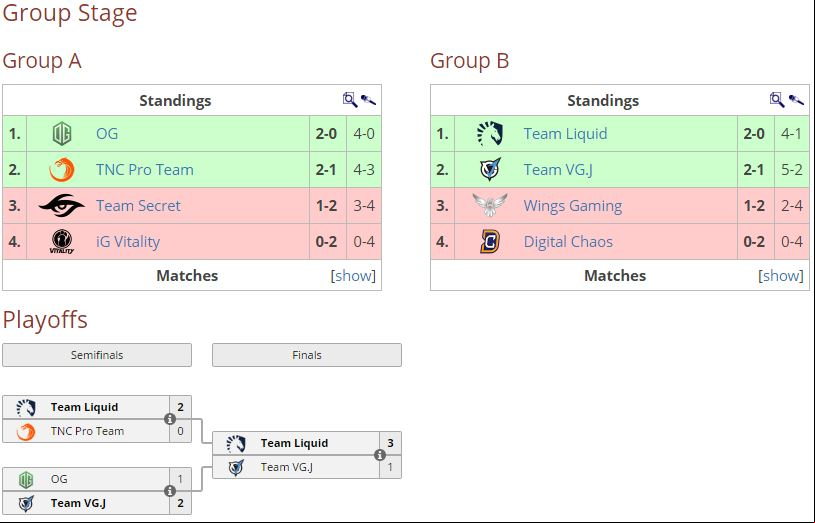The width and height of the screenshot is (815, 523).
Task: Open the TNC Pro Team link
Action: click(x=144, y=169)
